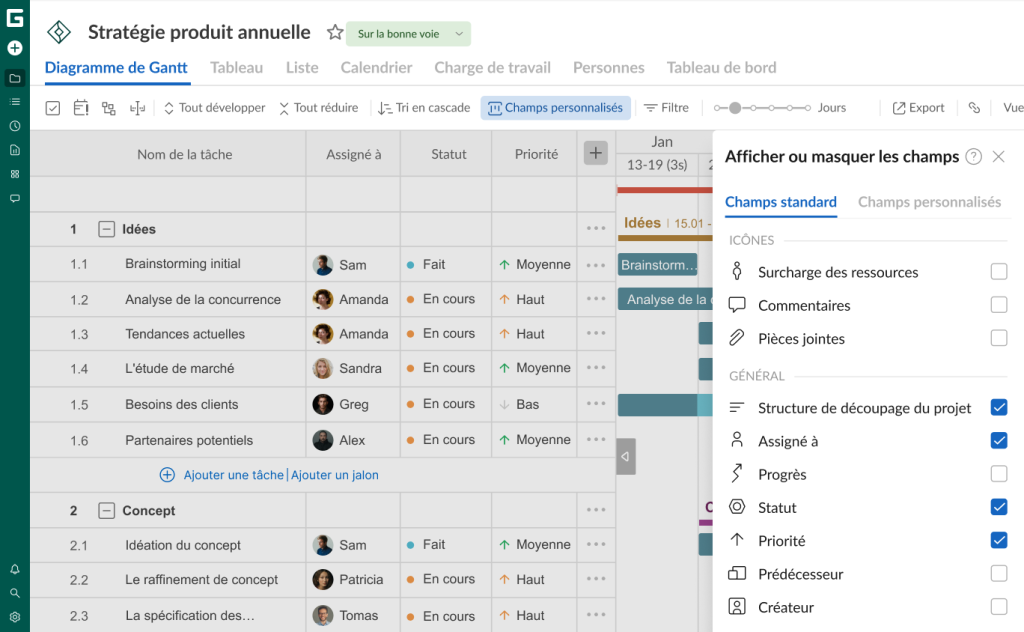This screenshot has width=1024, height=632.
Task: Open more options for Brainstorming initial row
Action: click(x=596, y=265)
